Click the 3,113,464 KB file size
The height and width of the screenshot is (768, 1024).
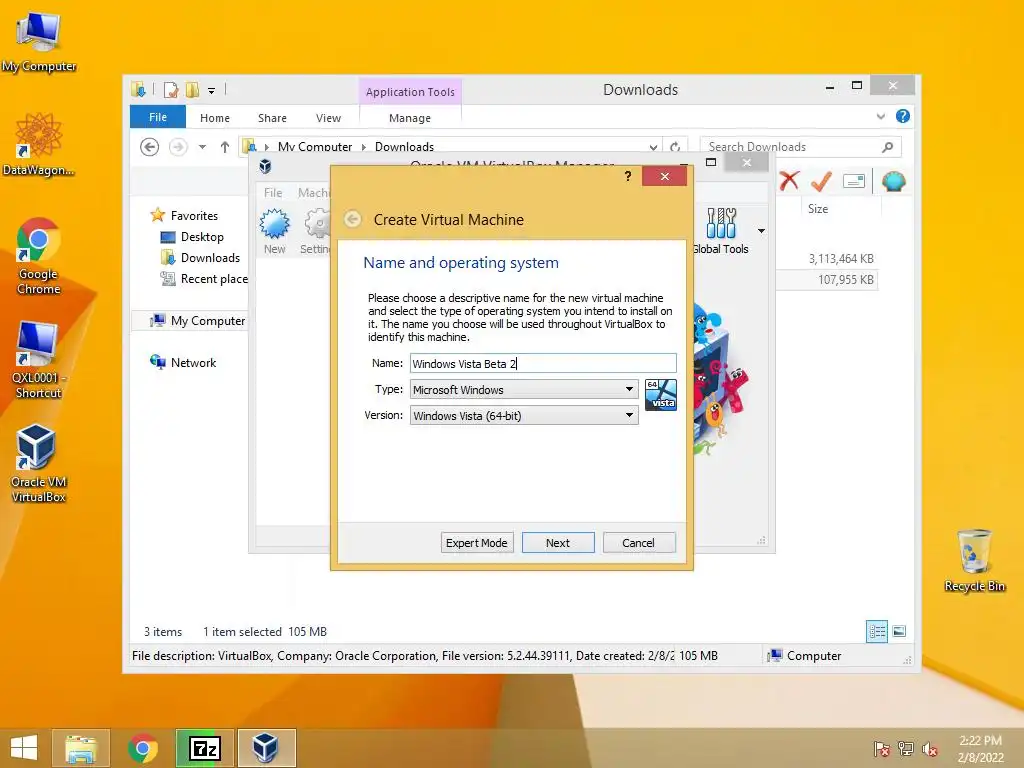point(840,259)
